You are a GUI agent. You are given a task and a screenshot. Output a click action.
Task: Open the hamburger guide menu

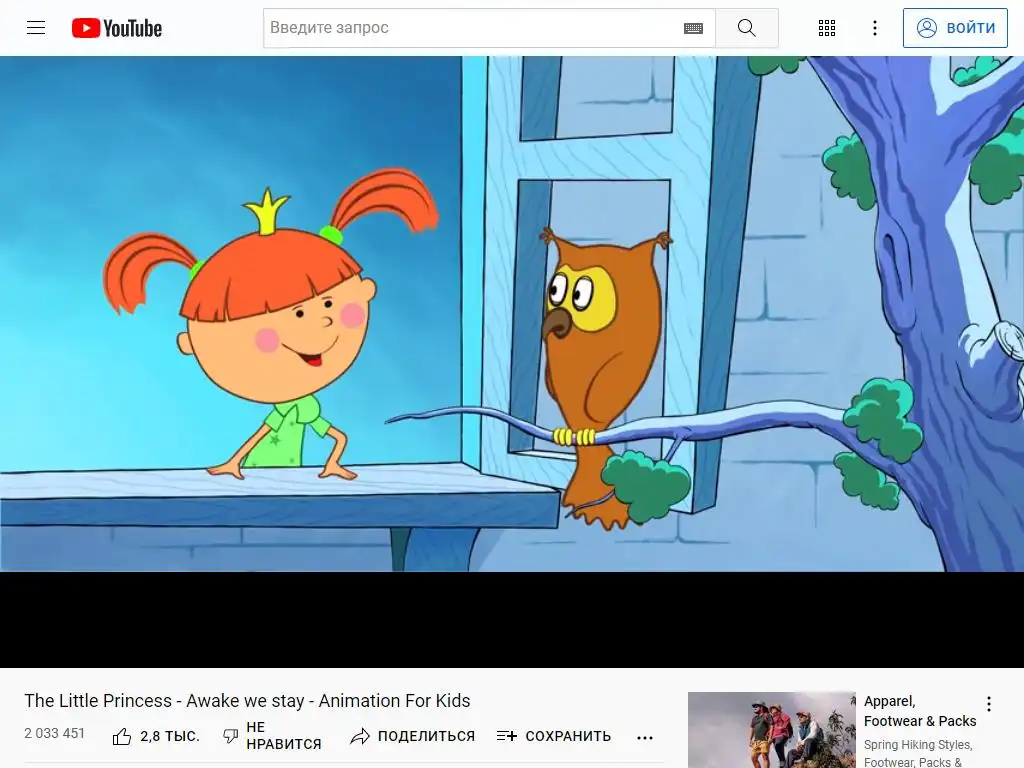click(x=36, y=27)
